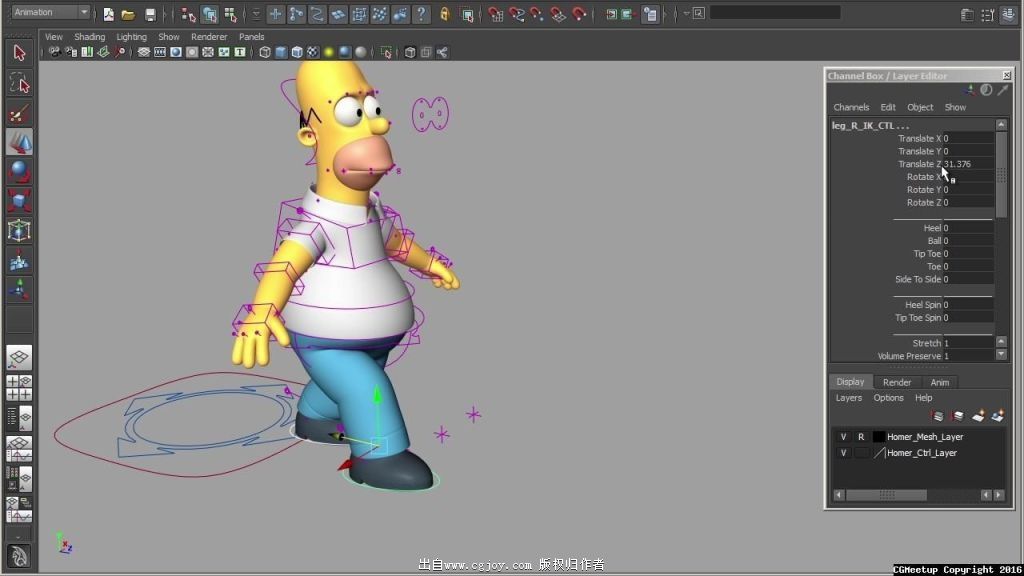Select the Stretch attribute label

pyautogui.click(x=927, y=344)
